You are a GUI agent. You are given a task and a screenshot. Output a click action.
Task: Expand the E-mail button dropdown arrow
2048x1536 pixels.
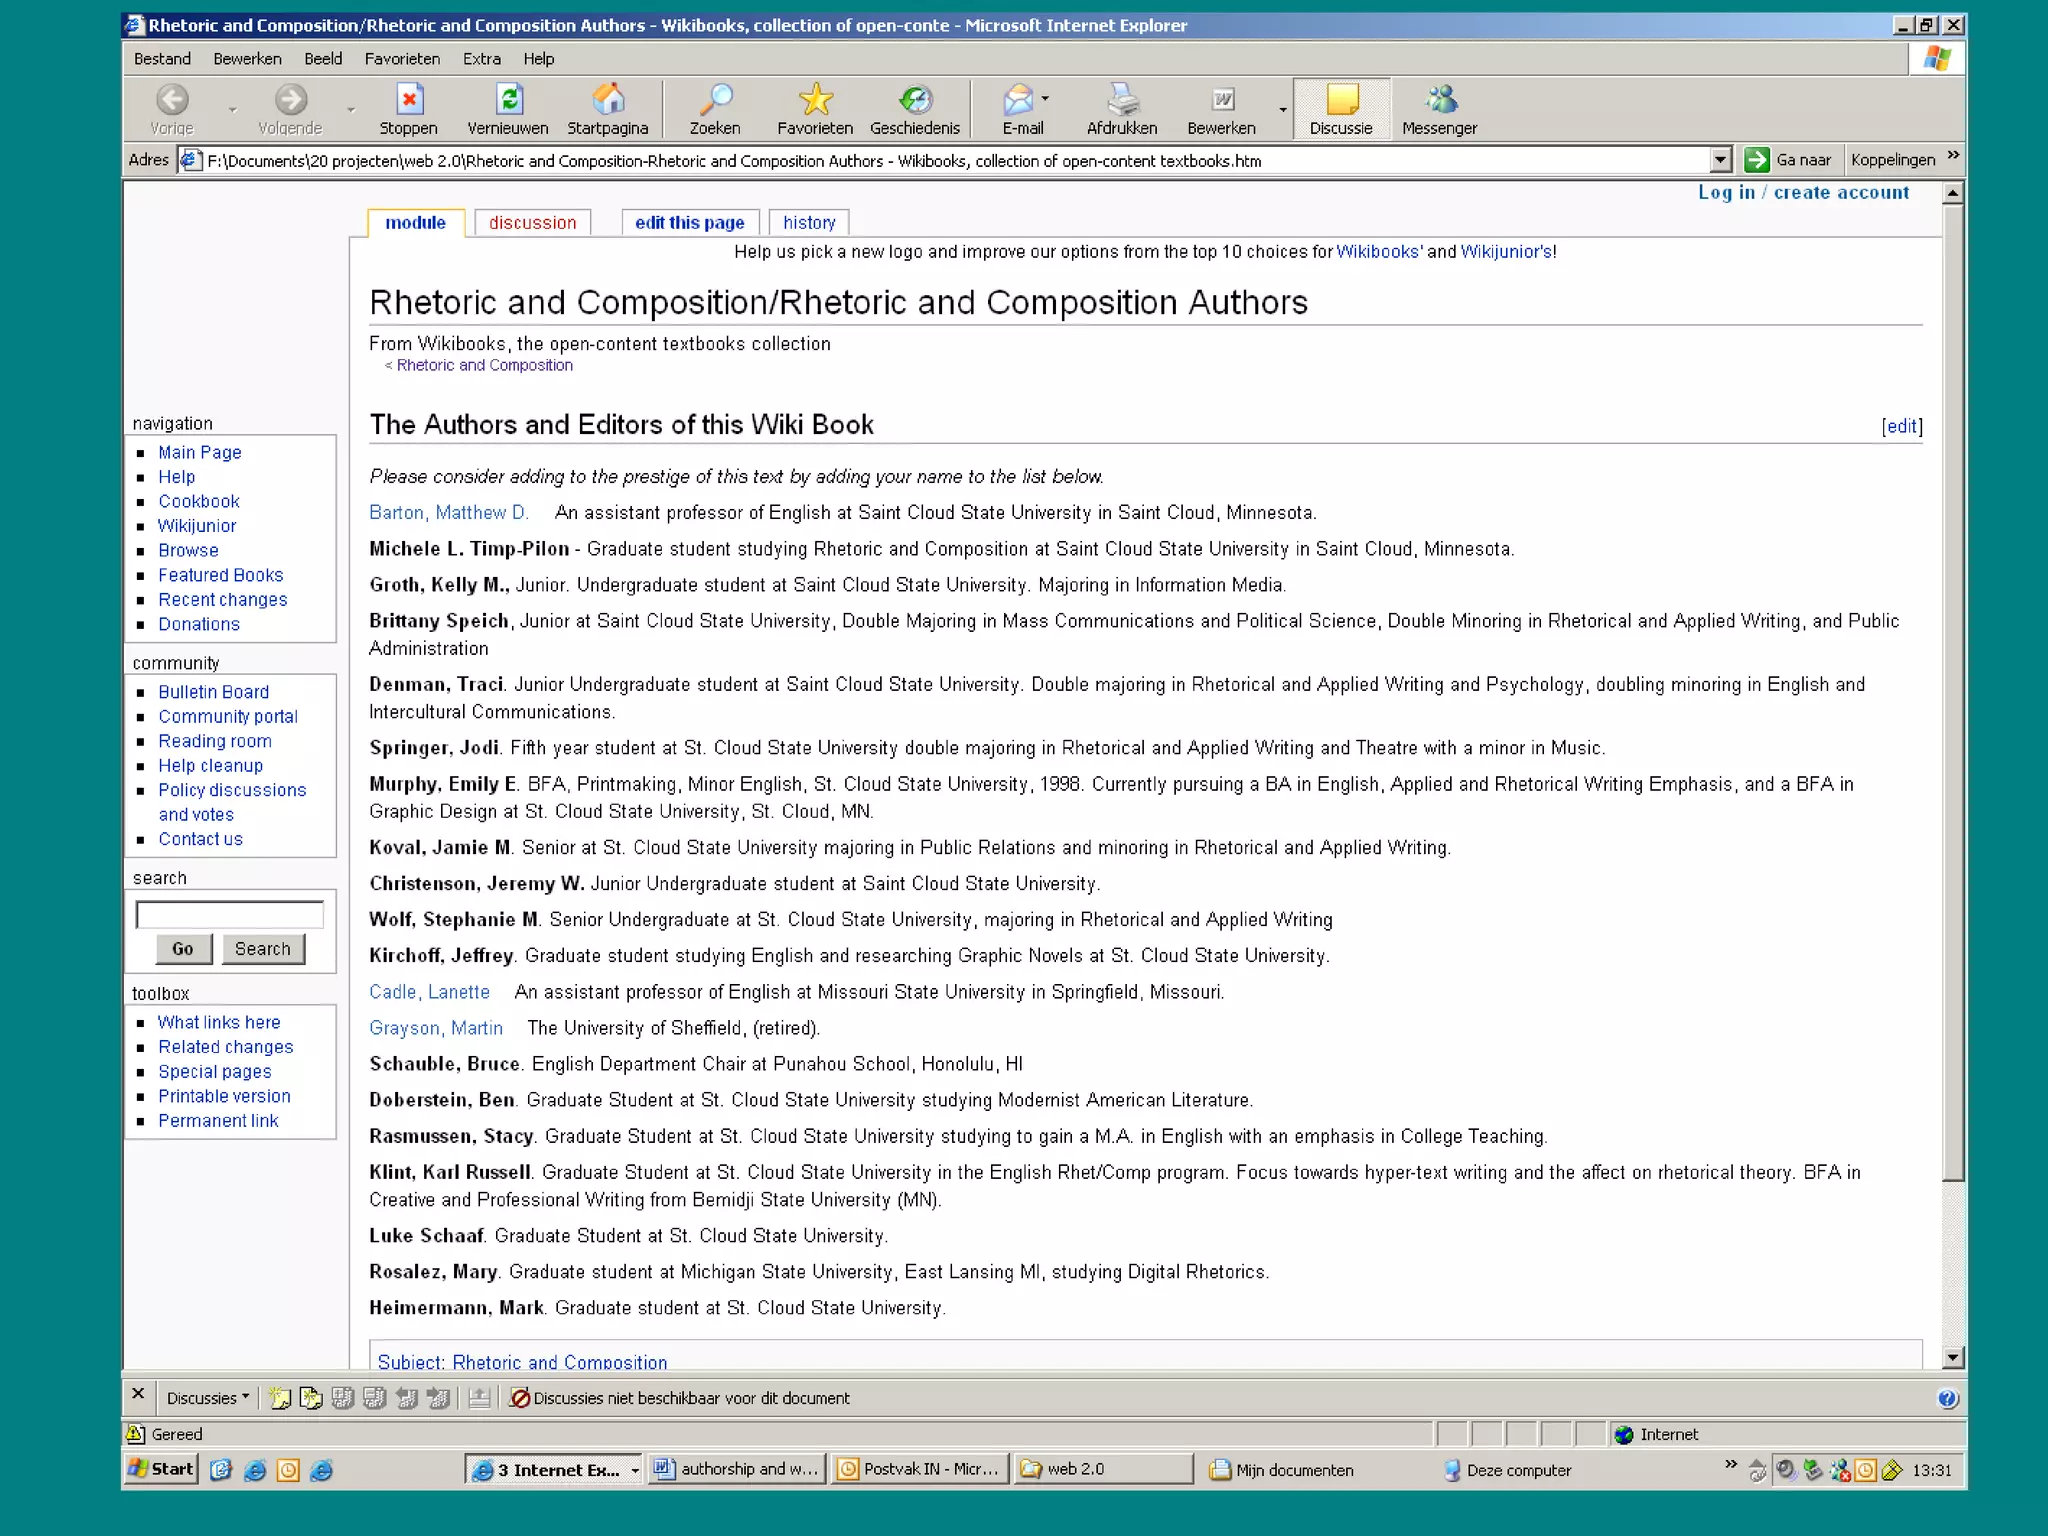point(1045,99)
